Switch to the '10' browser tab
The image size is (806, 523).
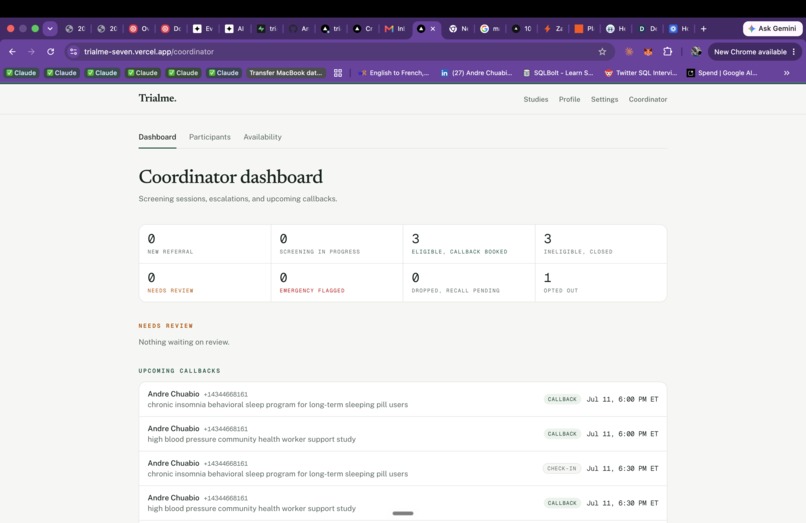click(x=522, y=29)
